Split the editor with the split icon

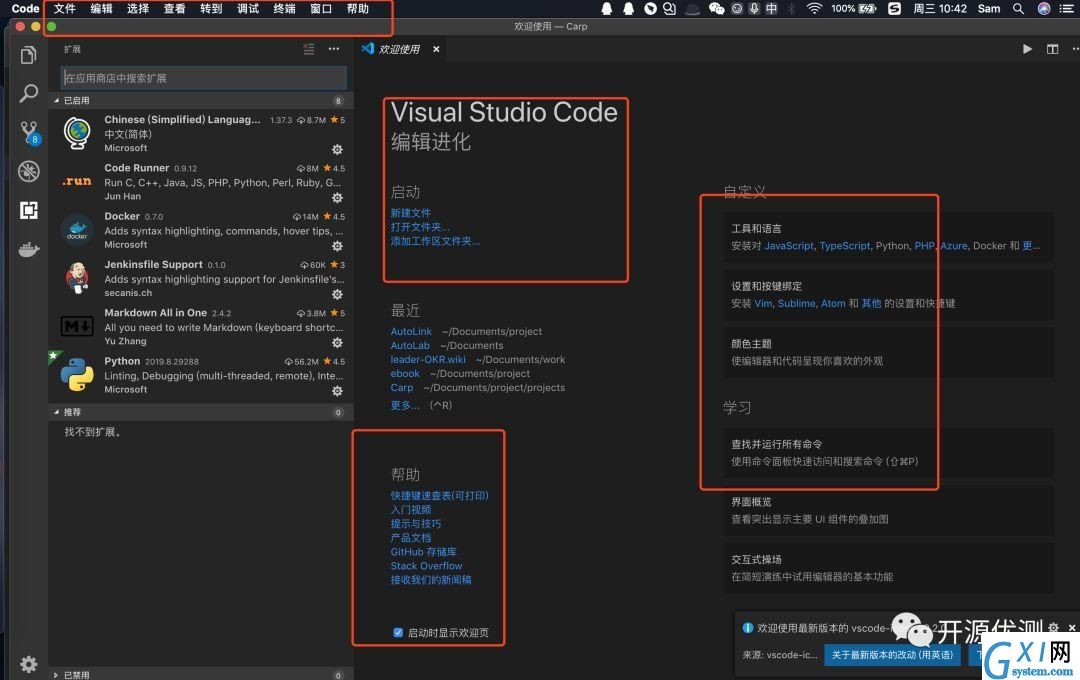(1052, 49)
